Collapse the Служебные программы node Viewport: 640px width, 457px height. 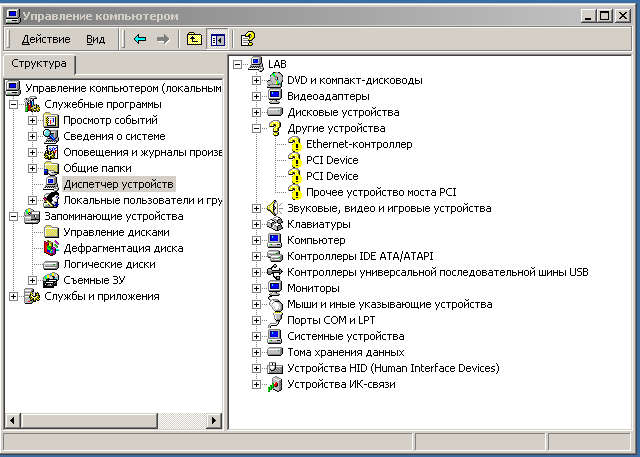tap(13, 105)
